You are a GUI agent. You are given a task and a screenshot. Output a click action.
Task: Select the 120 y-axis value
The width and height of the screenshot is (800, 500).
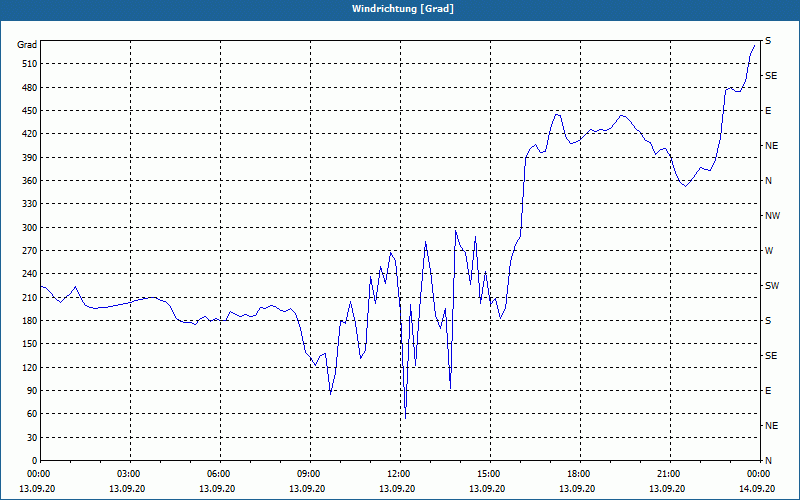(x=29, y=367)
